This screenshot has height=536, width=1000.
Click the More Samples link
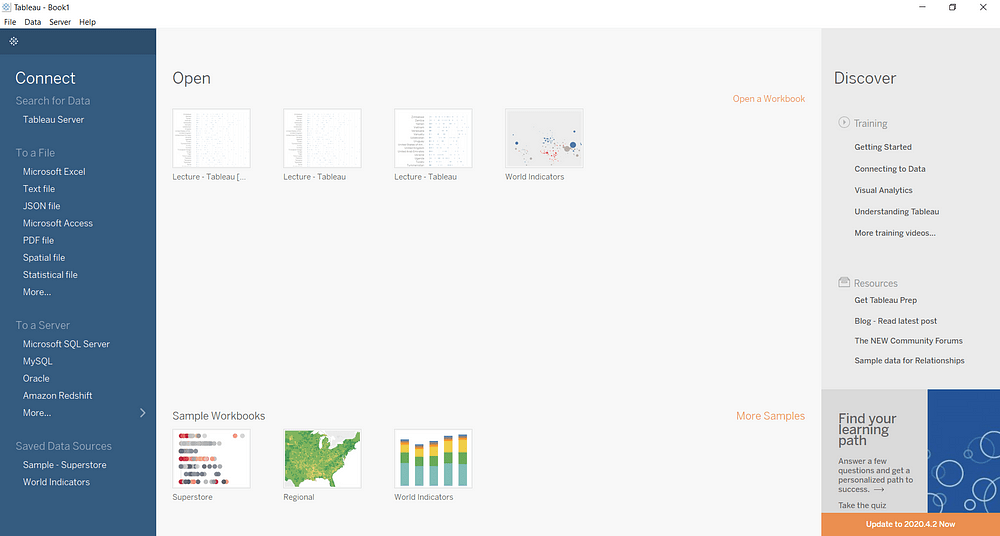[x=770, y=416]
